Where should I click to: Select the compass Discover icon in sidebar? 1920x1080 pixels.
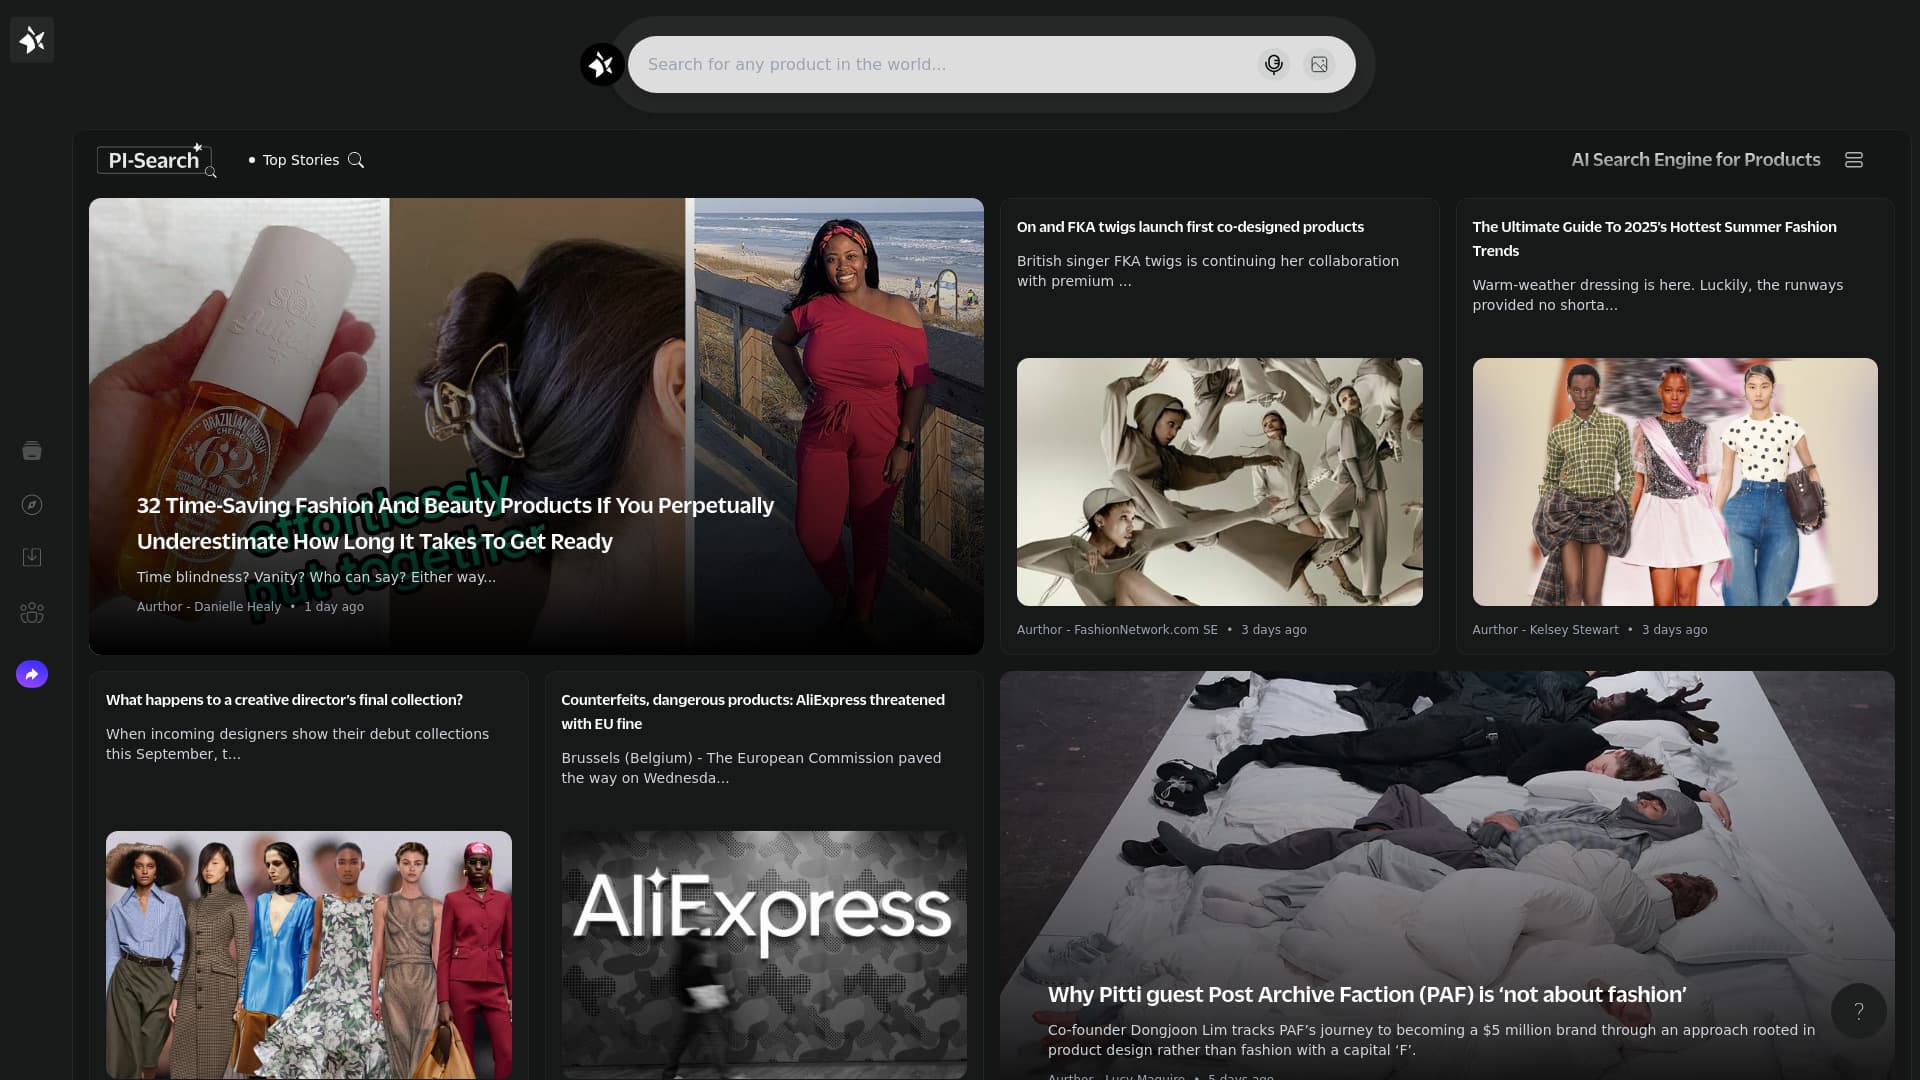[31, 505]
